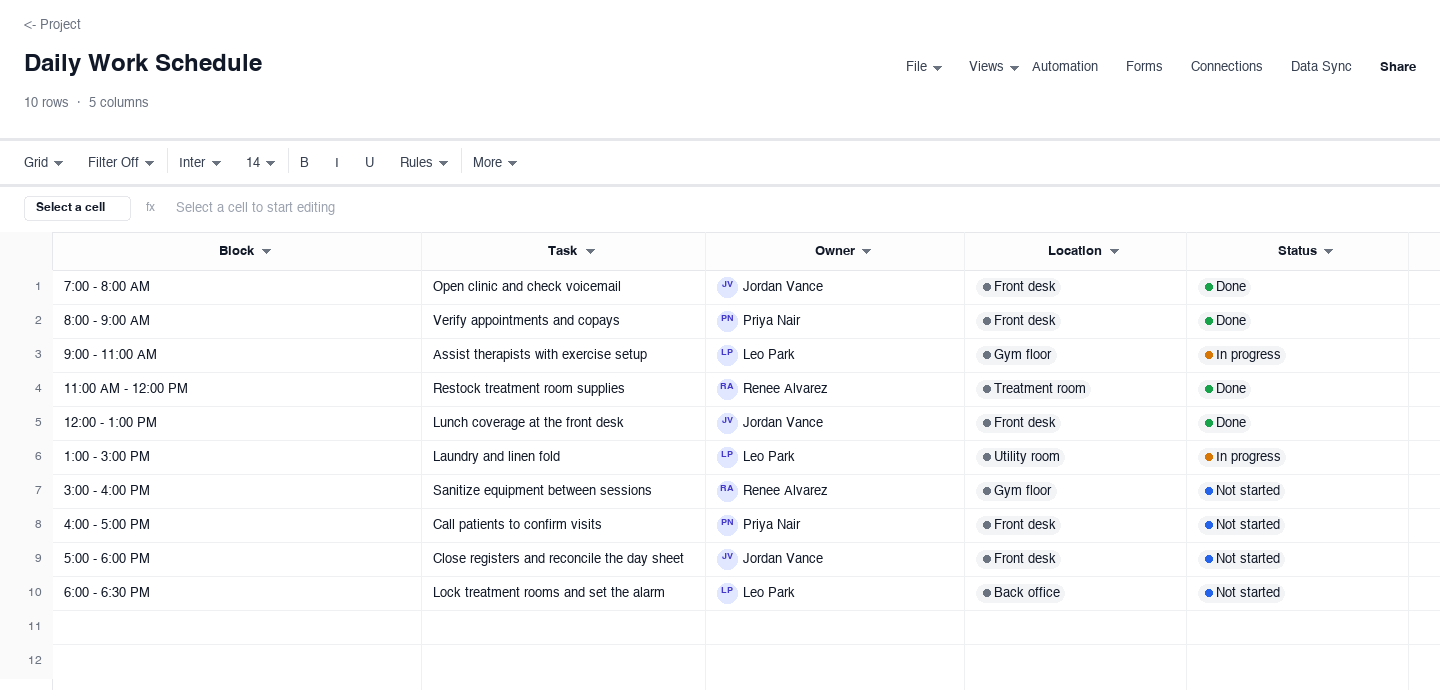Click Open clinic and check voicemail task
Image resolution: width=1440 pixels, height=690 pixels.
tap(527, 287)
